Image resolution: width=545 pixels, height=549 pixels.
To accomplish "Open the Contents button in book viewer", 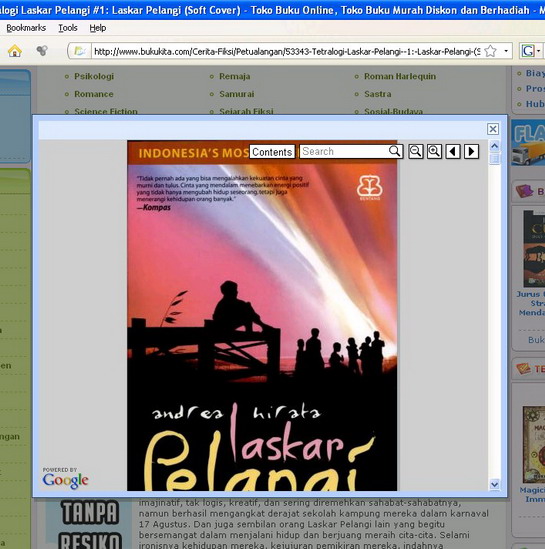I will click(x=272, y=152).
